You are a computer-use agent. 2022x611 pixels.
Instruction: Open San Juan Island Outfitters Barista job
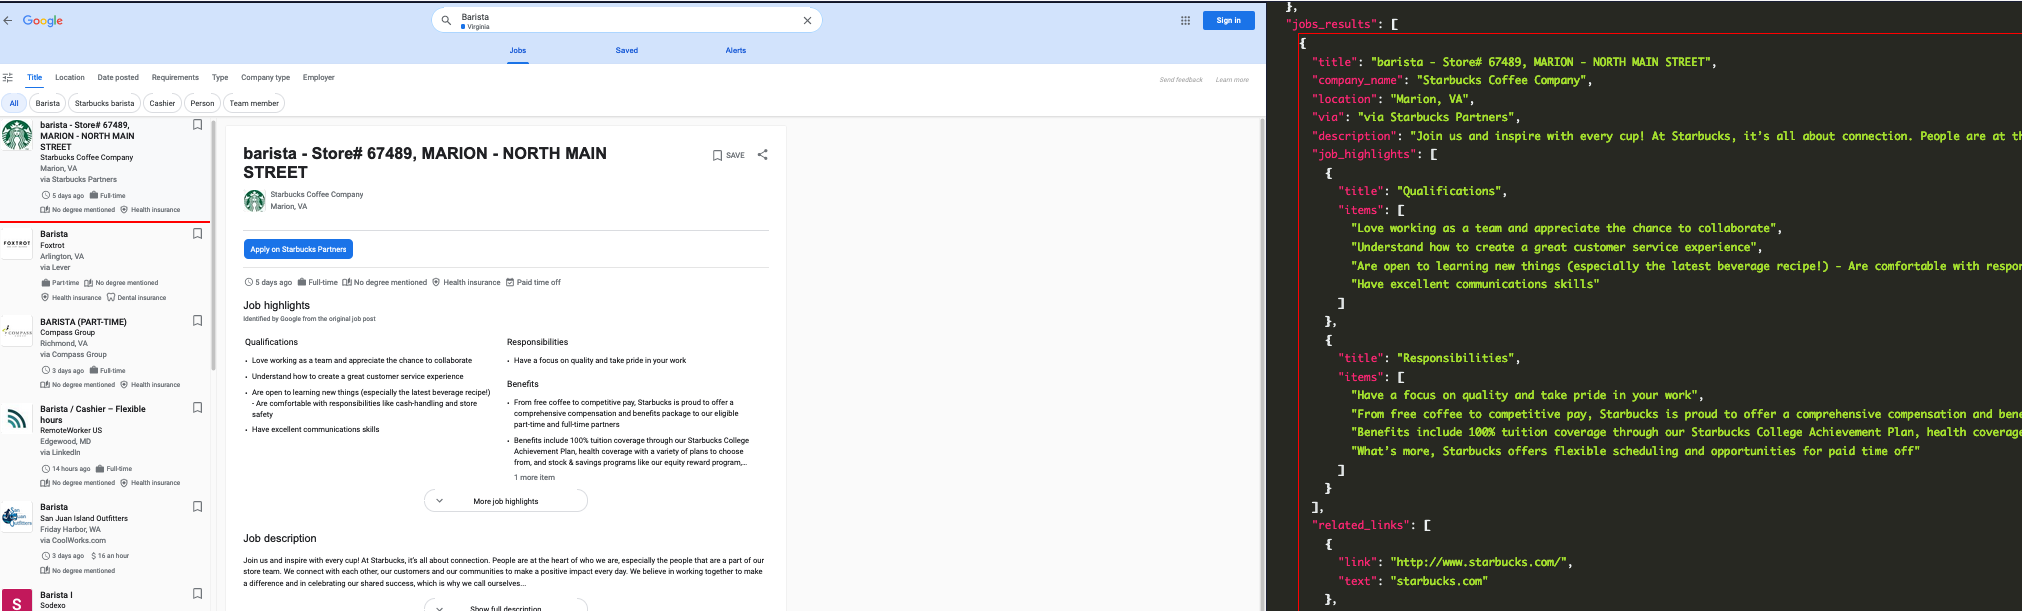(x=105, y=538)
